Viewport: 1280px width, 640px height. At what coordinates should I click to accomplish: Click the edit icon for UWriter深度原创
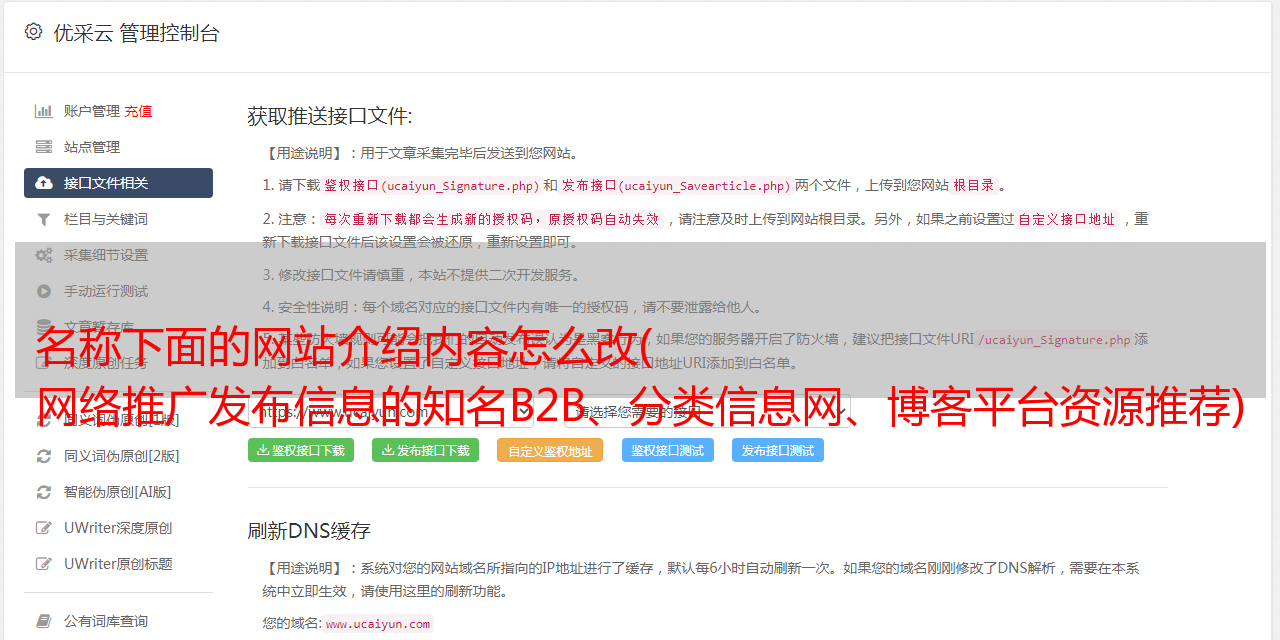pyautogui.click(x=44, y=528)
